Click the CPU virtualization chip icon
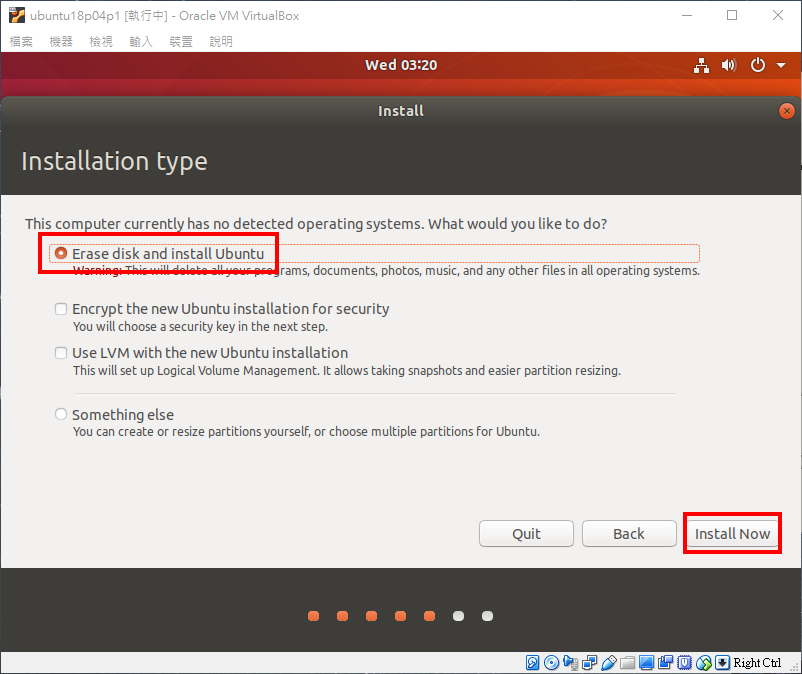 [x=684, y=663]
